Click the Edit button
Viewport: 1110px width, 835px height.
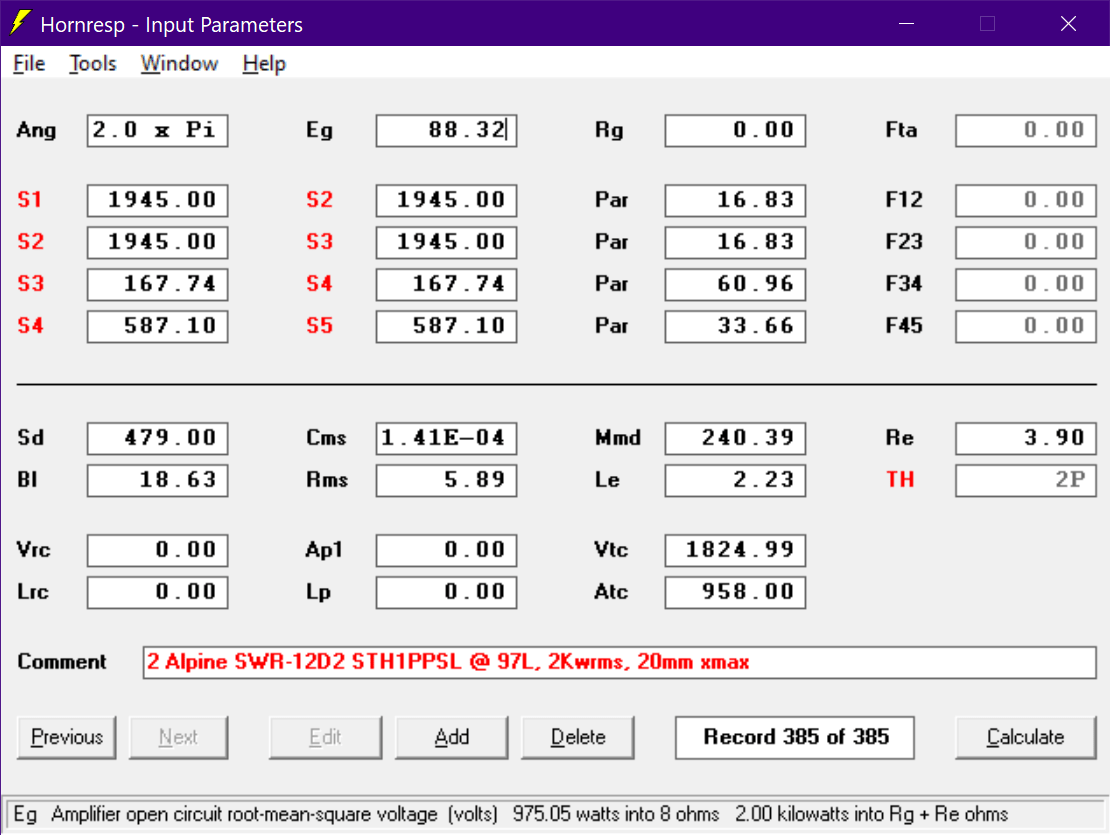(x=325, y=737)
